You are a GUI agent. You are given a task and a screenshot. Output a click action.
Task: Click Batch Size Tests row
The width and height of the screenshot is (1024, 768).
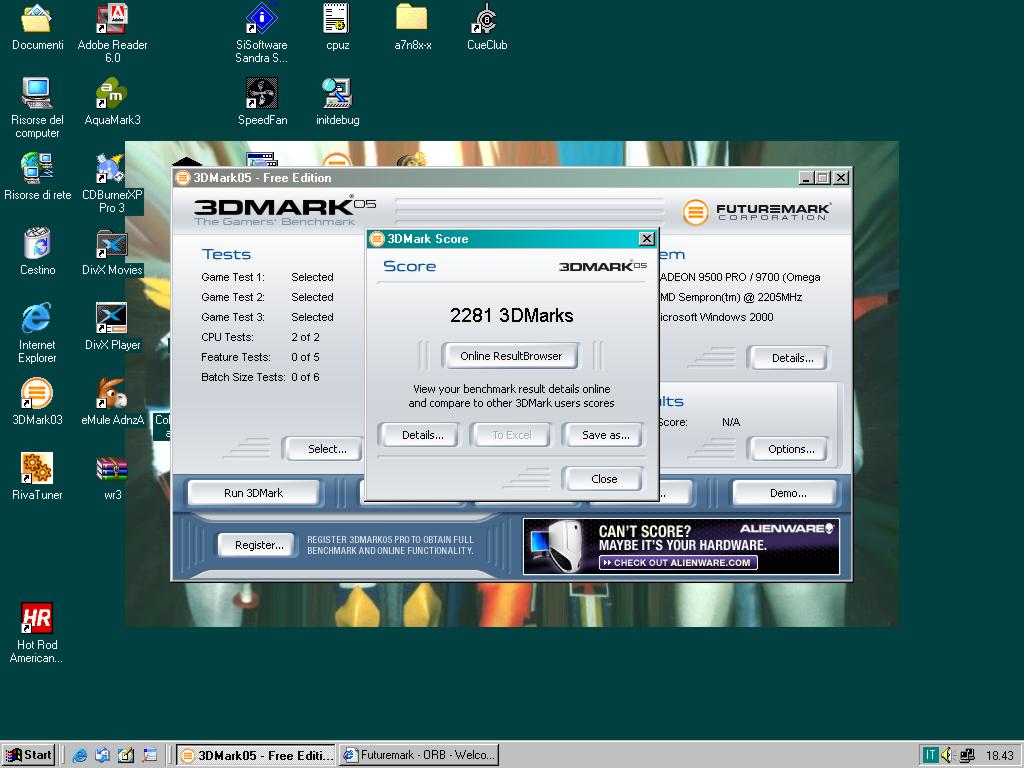260,377
